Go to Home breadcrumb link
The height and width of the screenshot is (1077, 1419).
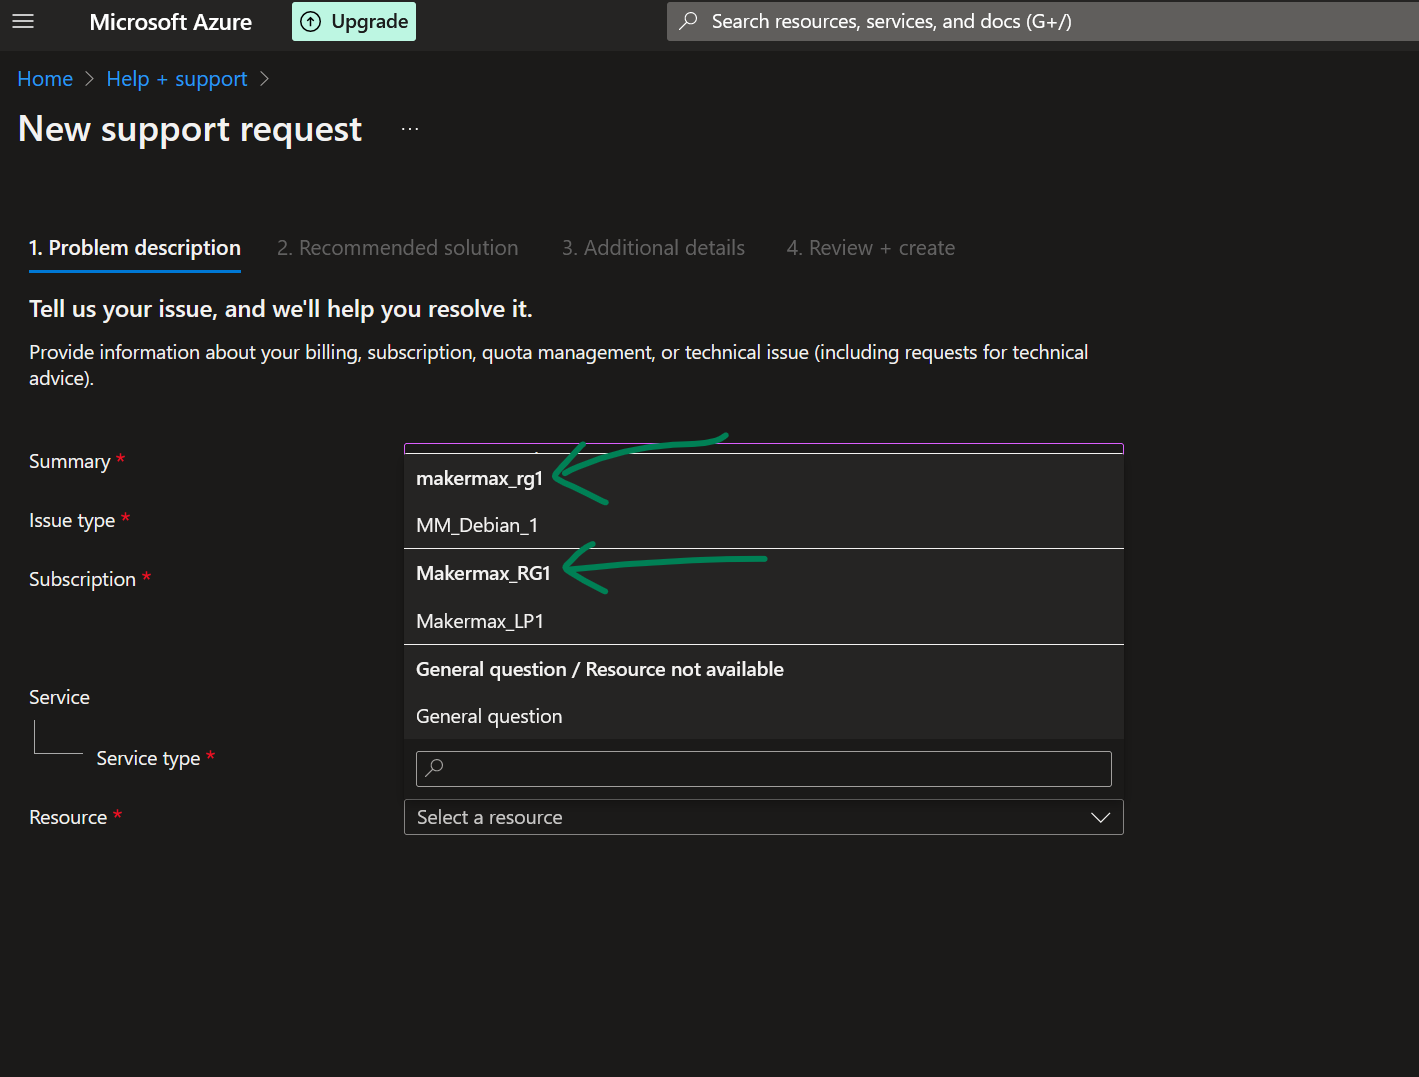tap(45, 79)
